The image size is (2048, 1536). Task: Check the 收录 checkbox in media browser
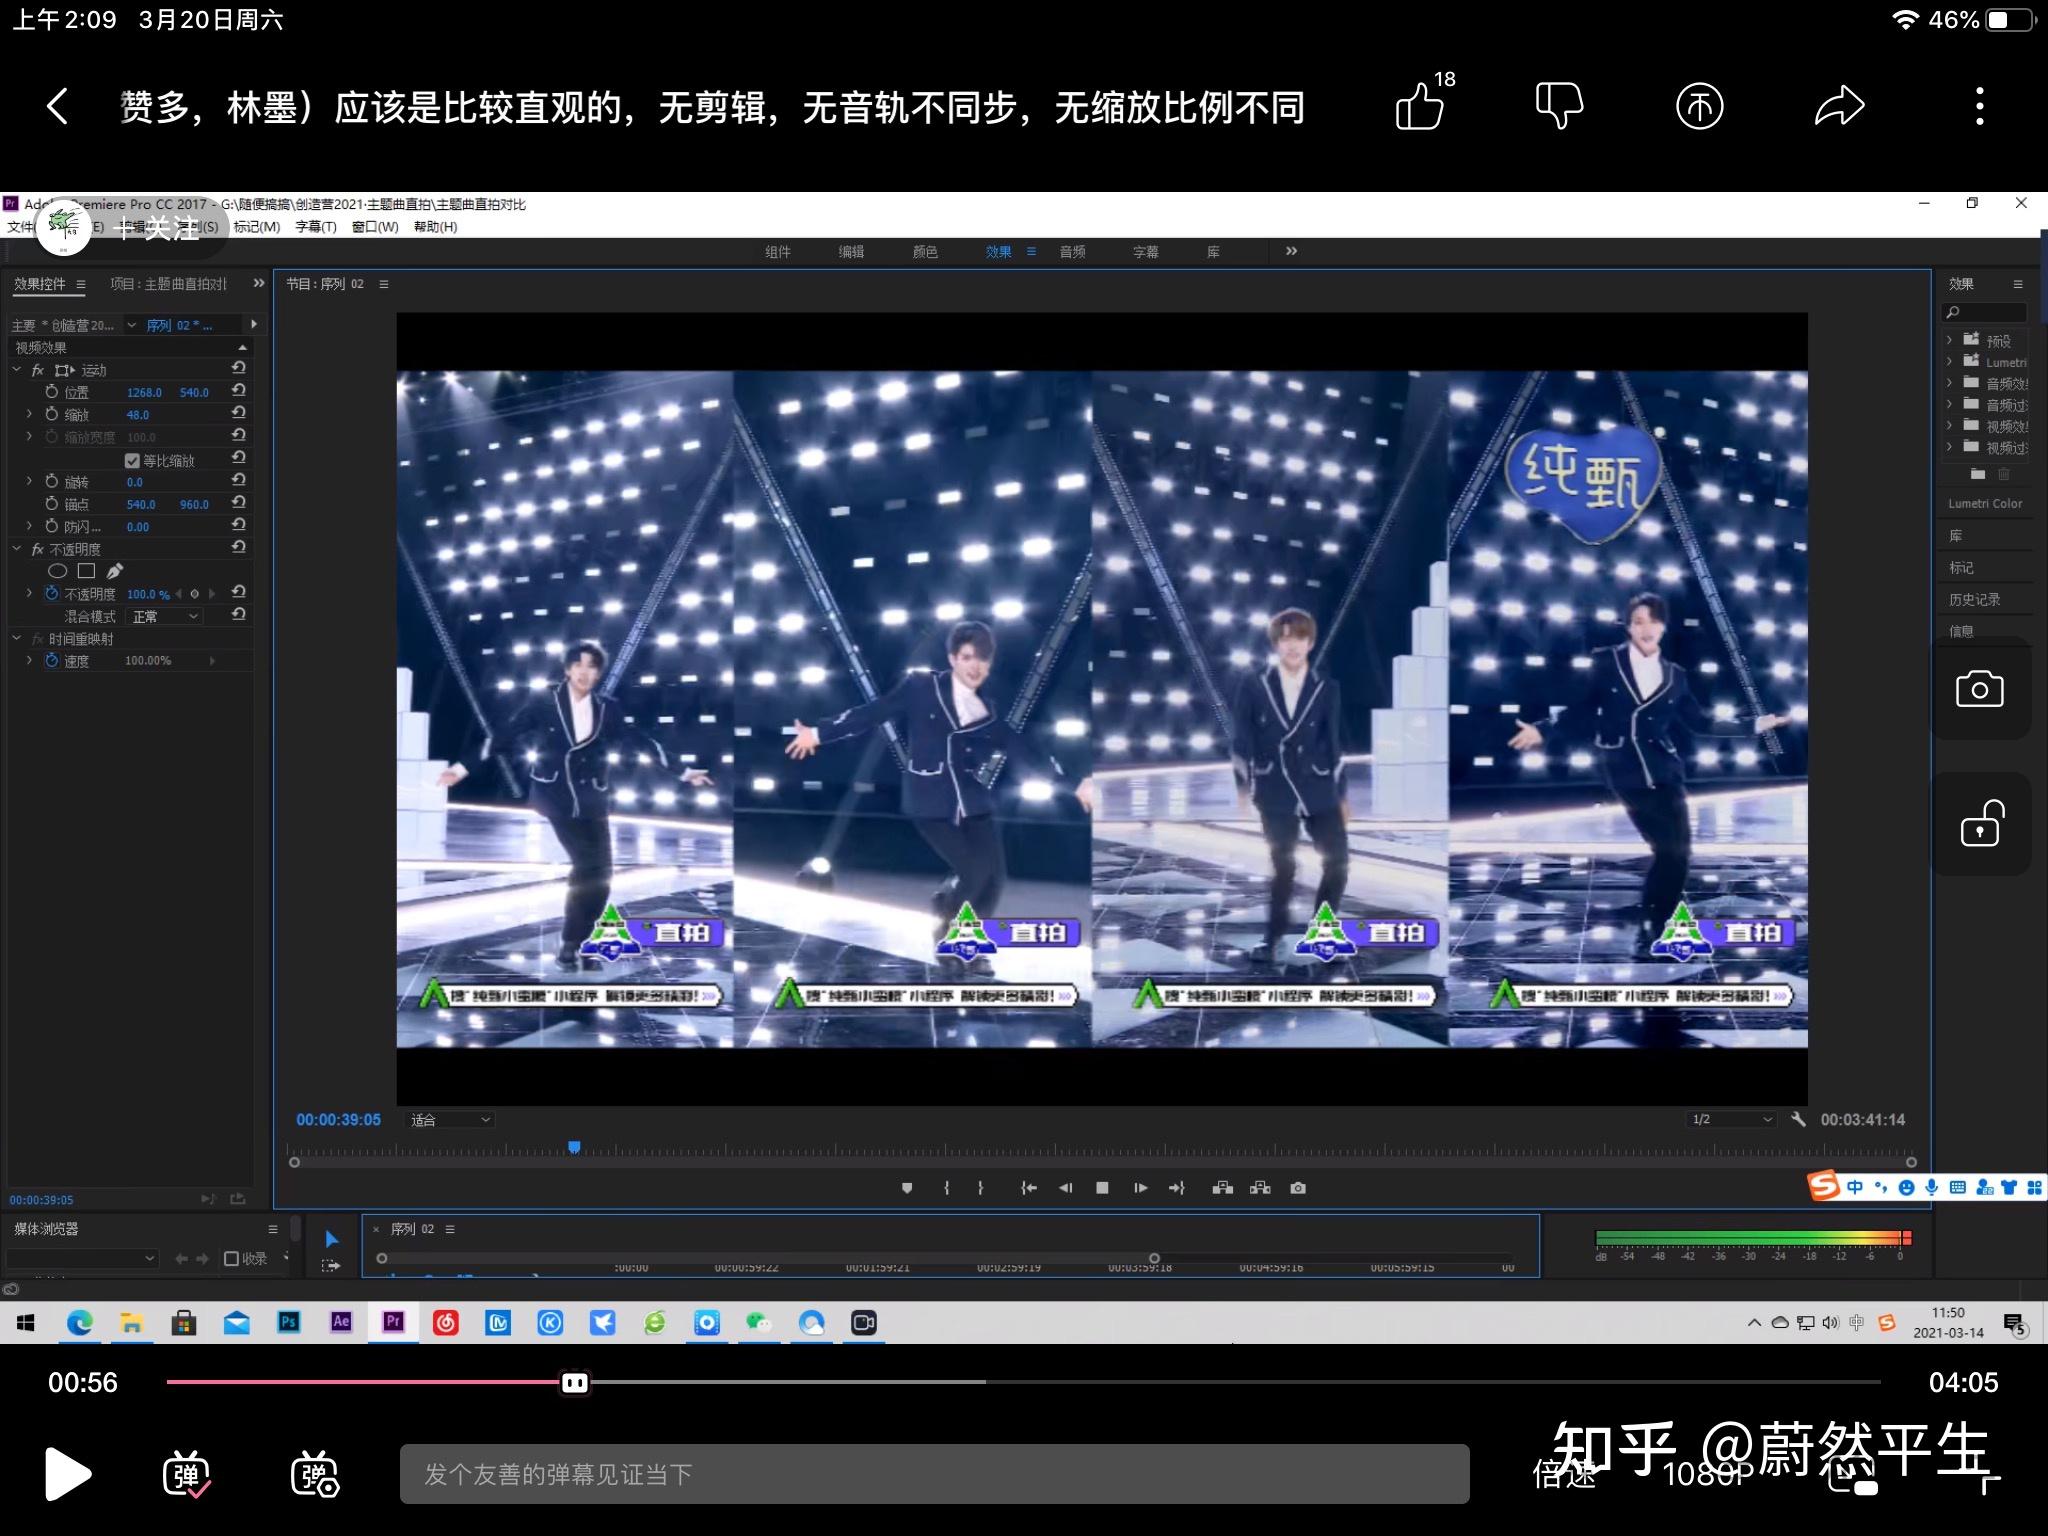tap(231, 1258)
